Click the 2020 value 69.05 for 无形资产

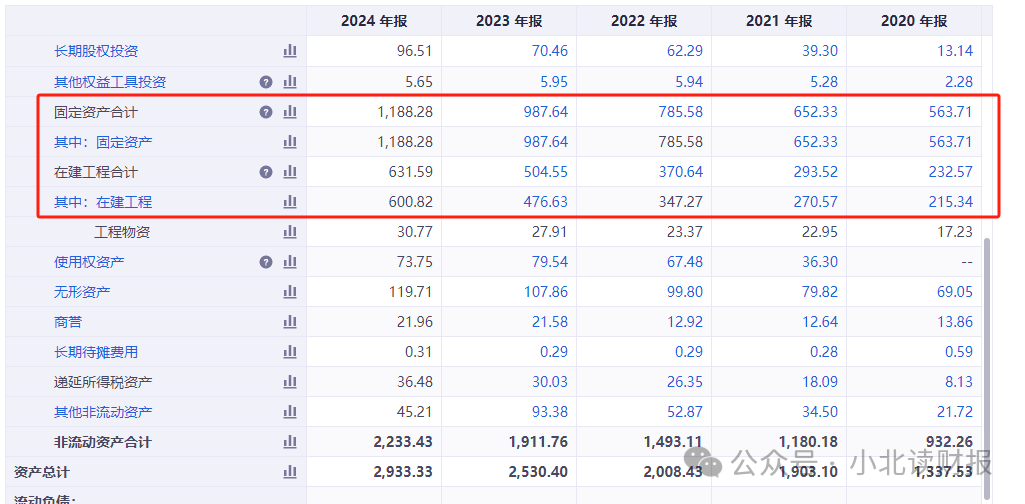950,292
